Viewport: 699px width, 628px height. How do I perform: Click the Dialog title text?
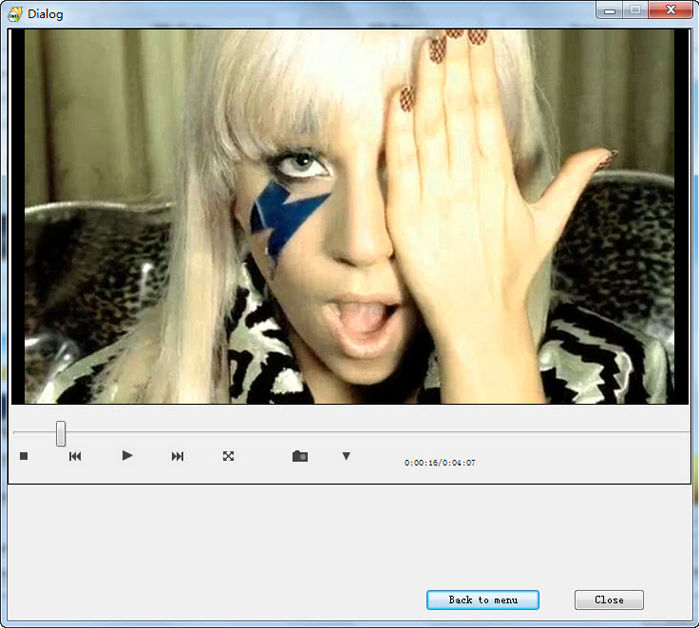46,12
